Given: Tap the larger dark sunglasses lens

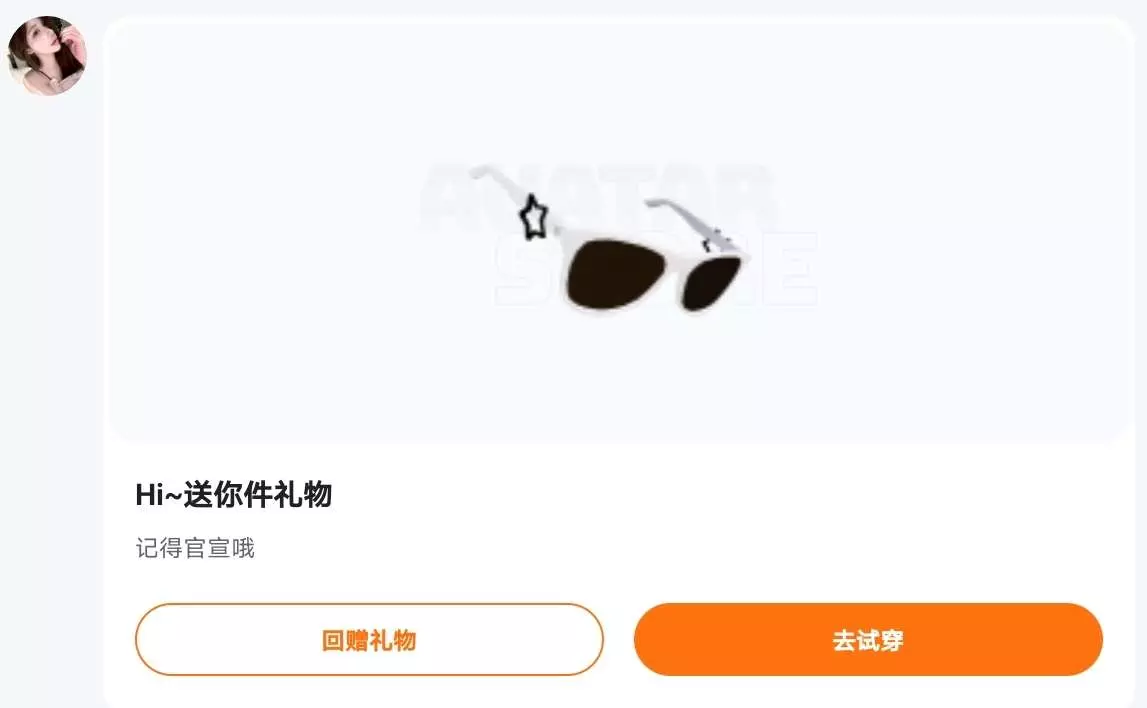Looking at the screenshot, I should click(614, 273).
